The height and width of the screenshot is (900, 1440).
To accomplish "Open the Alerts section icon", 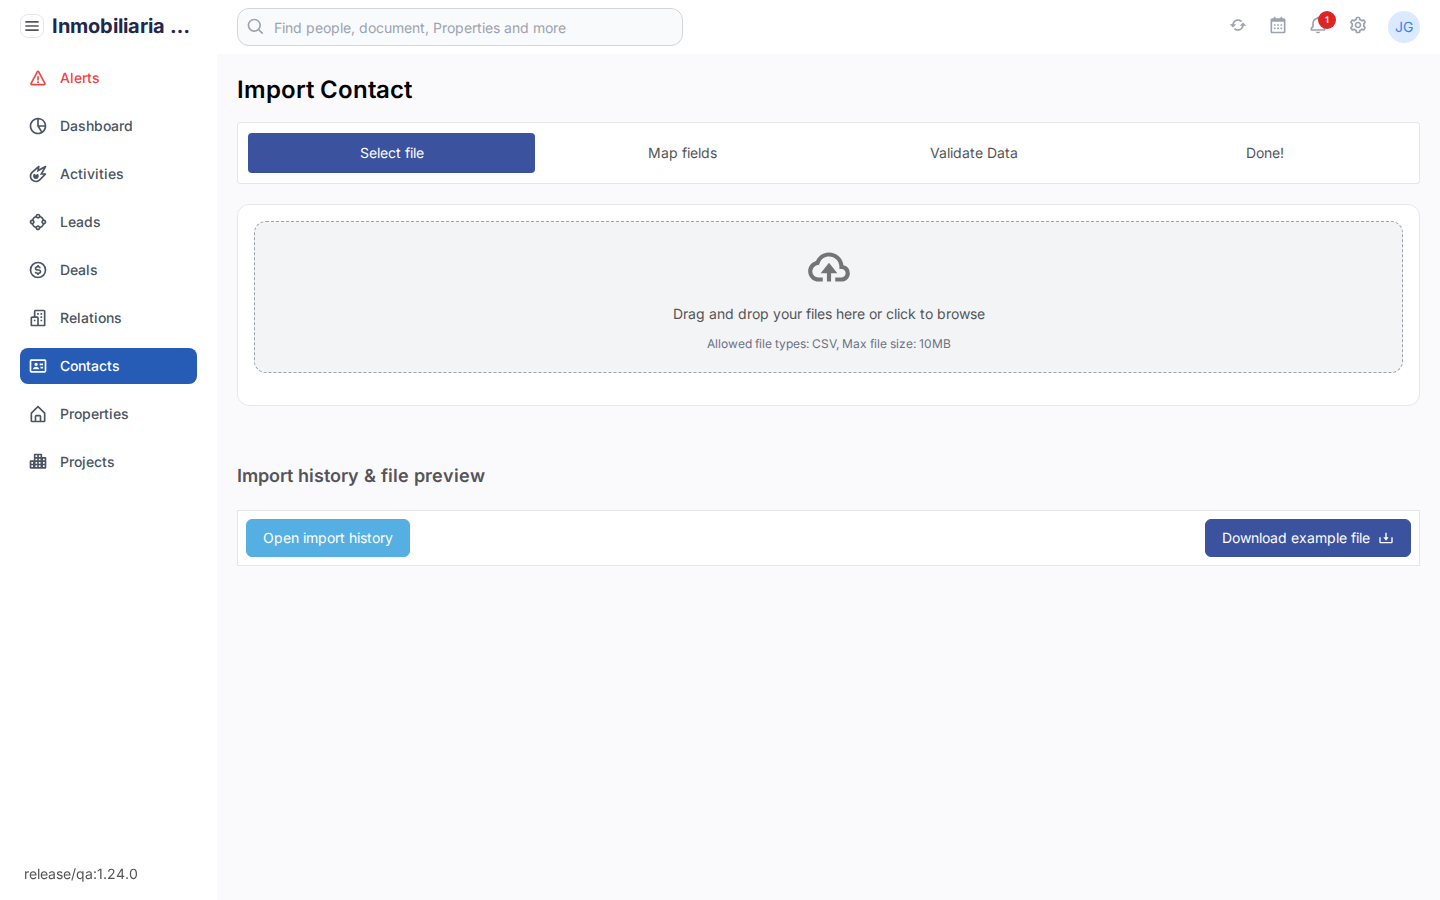I will coord(38,77).
